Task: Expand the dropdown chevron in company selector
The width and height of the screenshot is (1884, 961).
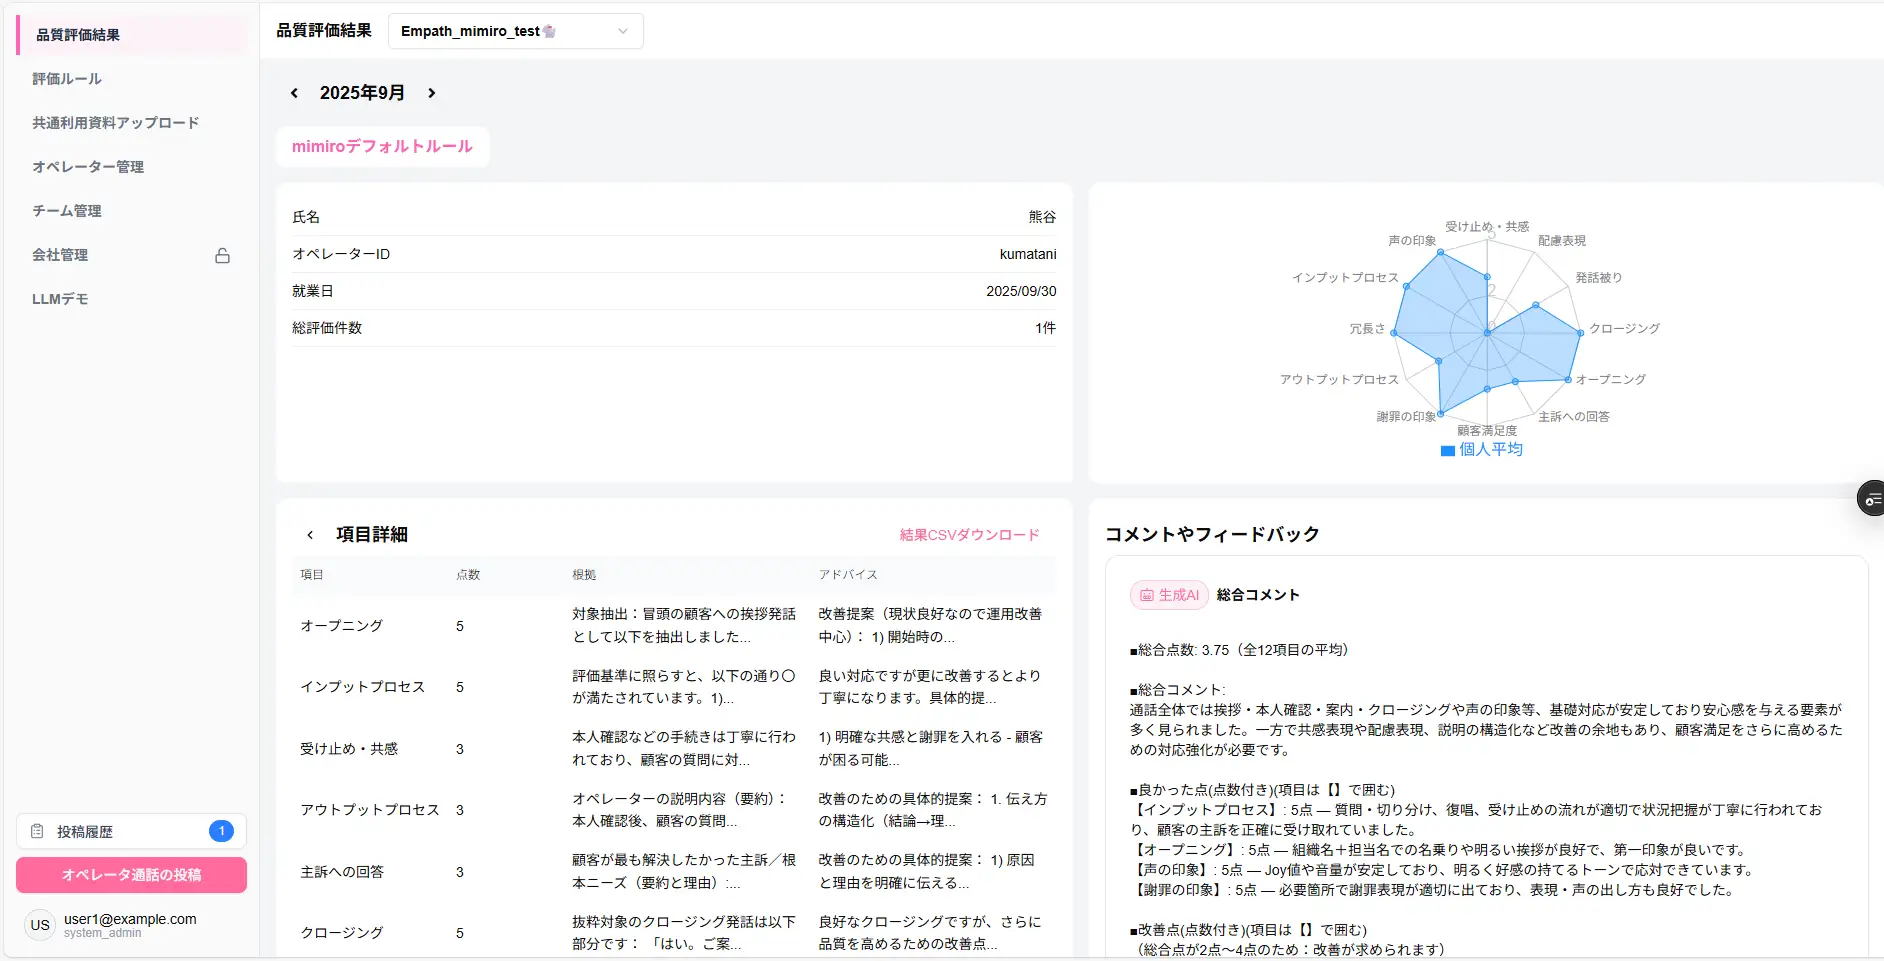Action: tap(623, 31)
